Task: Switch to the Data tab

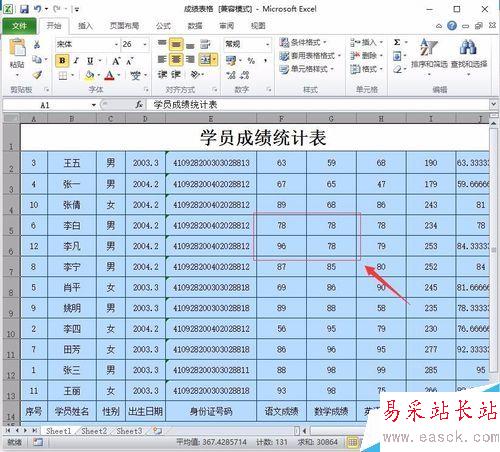Action: pyautogui.click(x=195, y=26)
